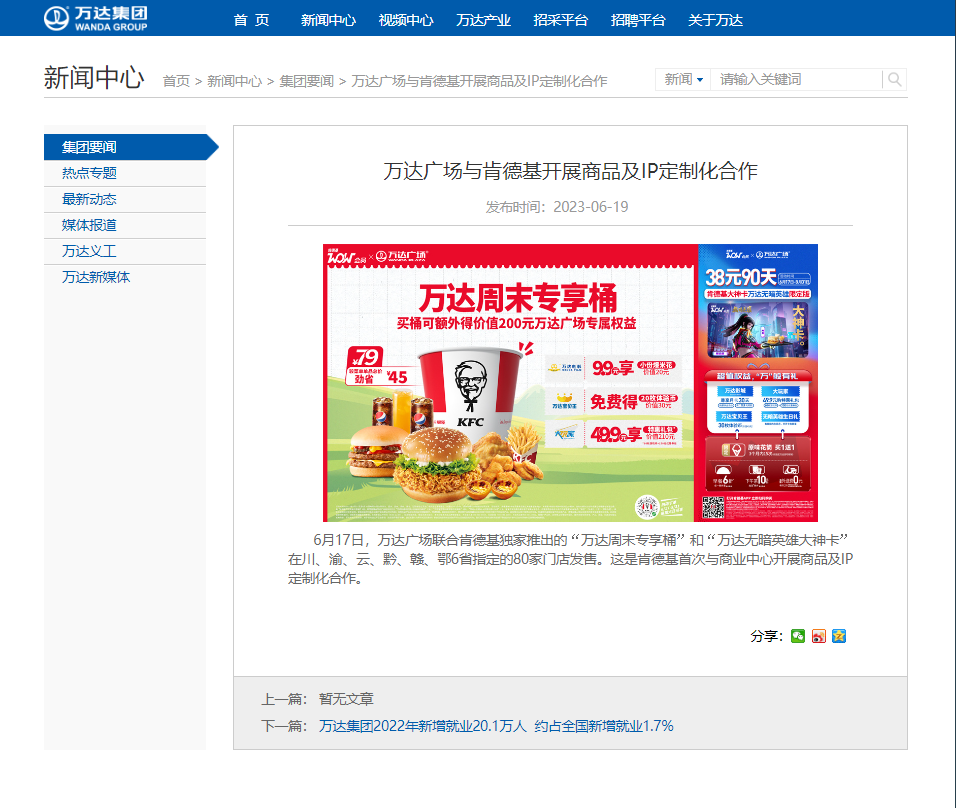Click the QR code in the banner

coord(712,507)
